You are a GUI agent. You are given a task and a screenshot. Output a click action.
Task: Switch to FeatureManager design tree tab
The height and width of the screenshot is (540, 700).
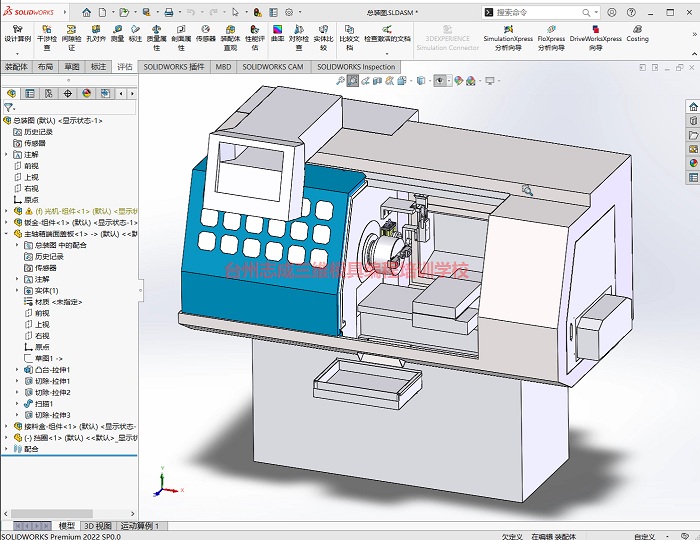point(11,93)
